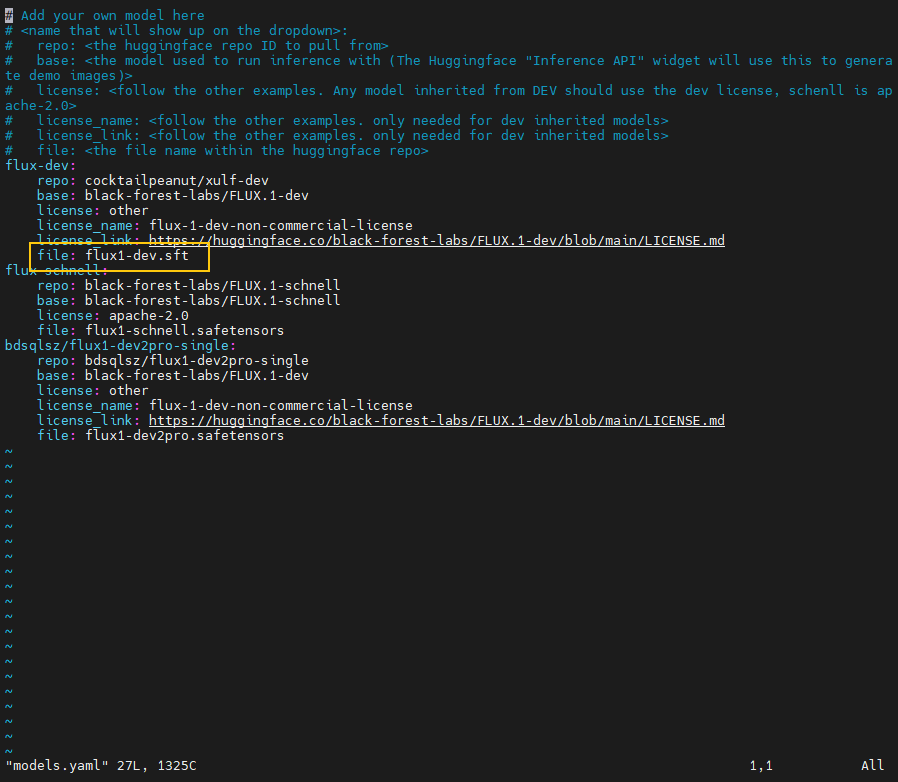This screenshot has width=898, height=782.
Task: Click the 'All' scroll indicator in status line
Action: click(x=873, y=765)
